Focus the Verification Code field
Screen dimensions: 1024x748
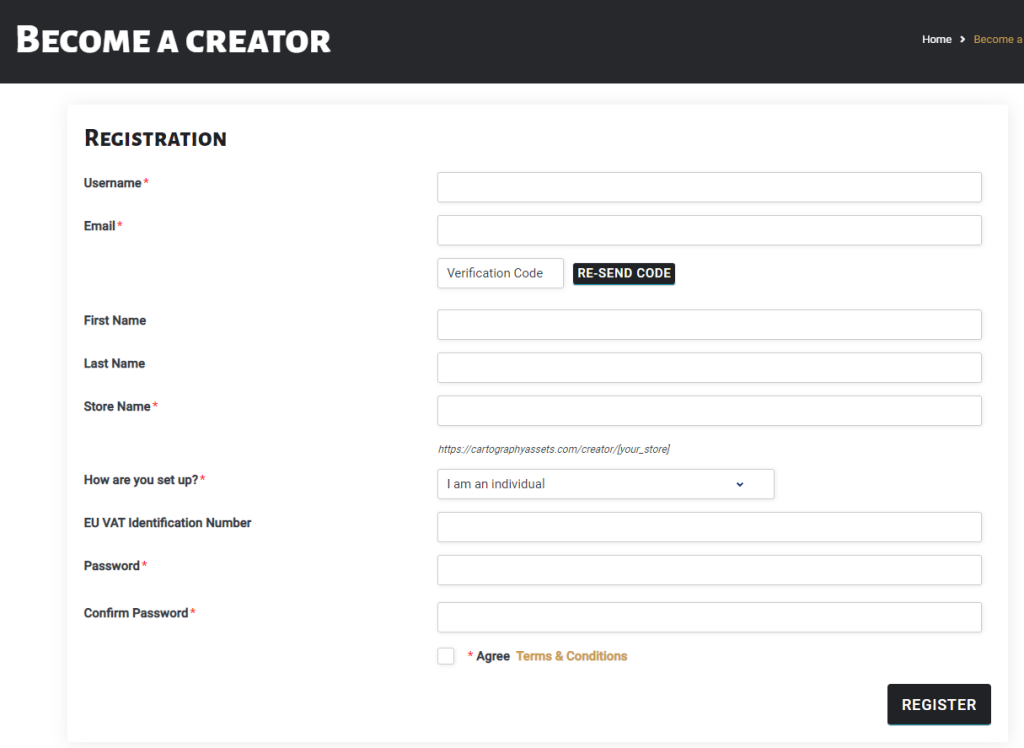coord(500,273)
